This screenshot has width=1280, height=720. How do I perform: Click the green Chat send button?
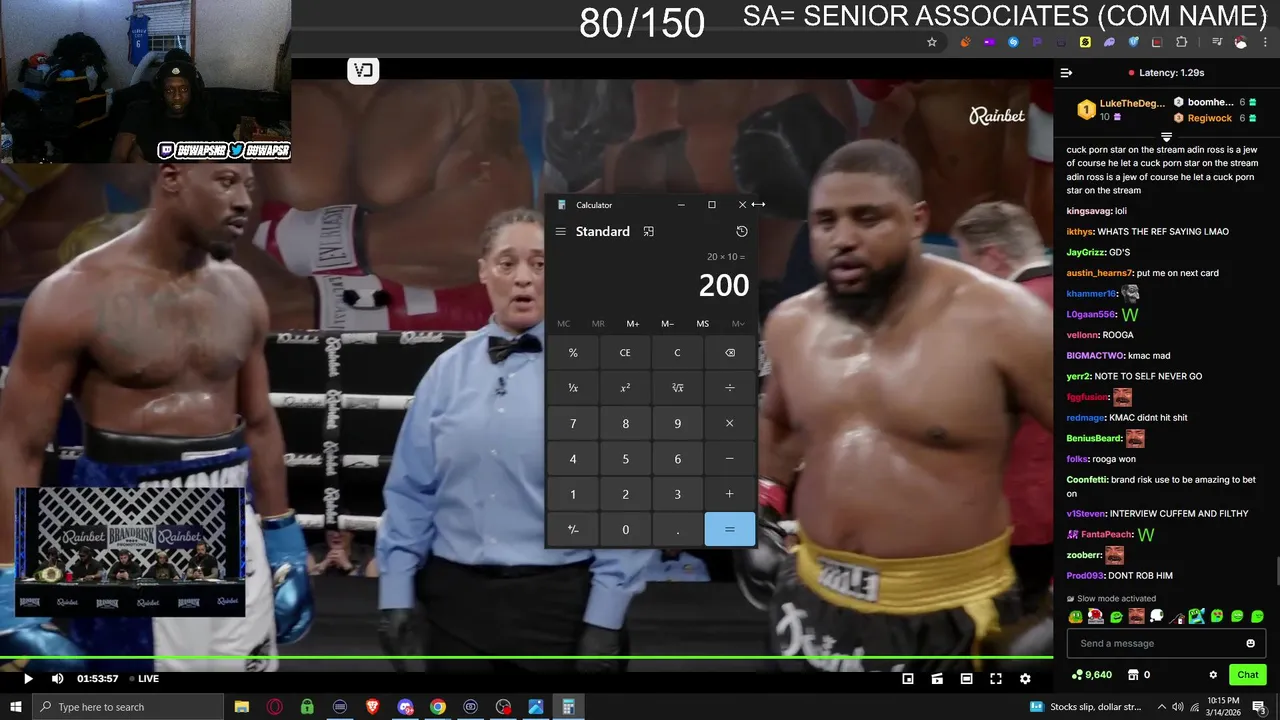1248,675
